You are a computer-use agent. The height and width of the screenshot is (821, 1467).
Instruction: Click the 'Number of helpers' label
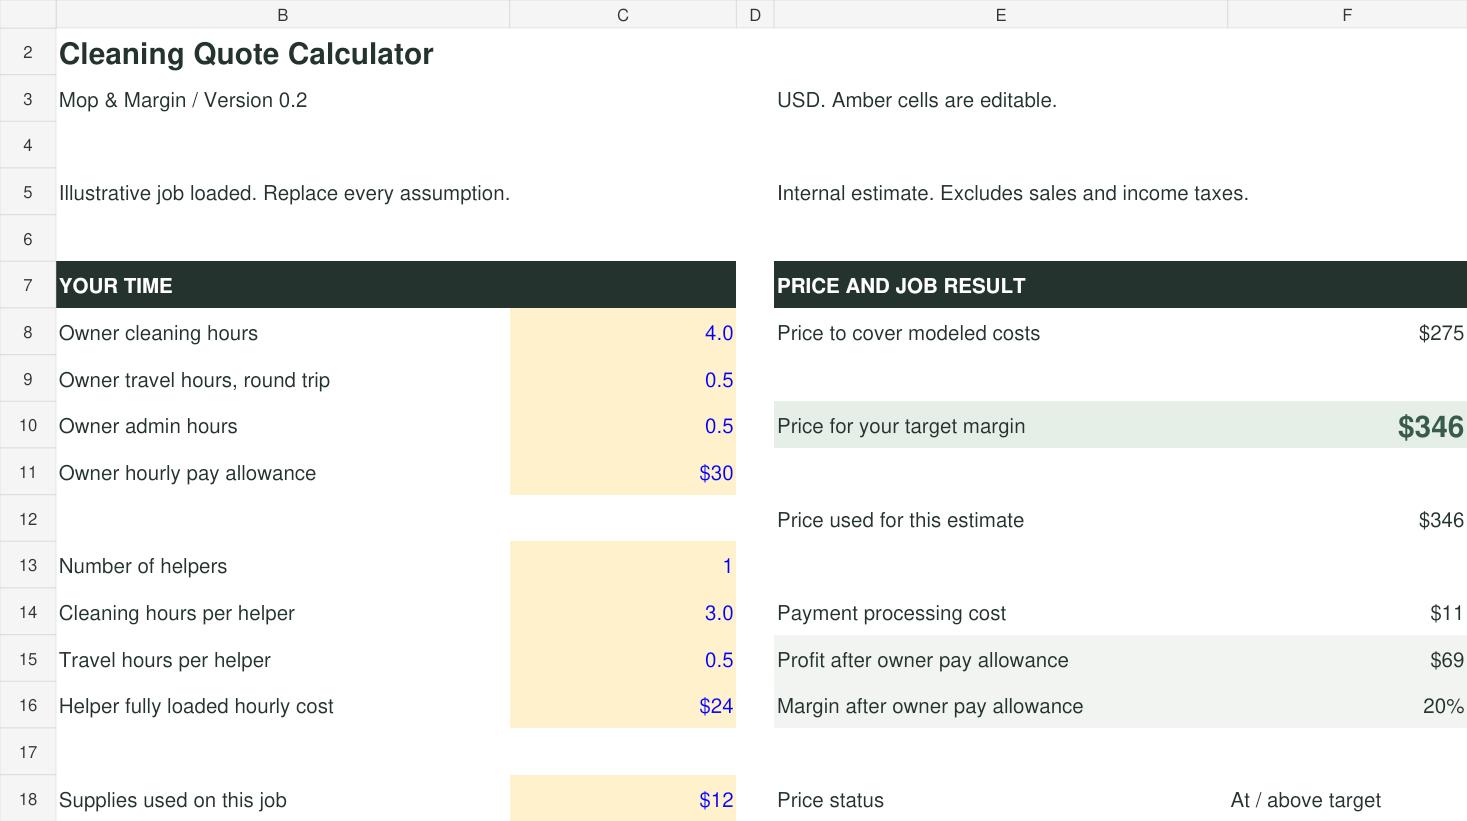pyautogui.click(x=143, y=566)
